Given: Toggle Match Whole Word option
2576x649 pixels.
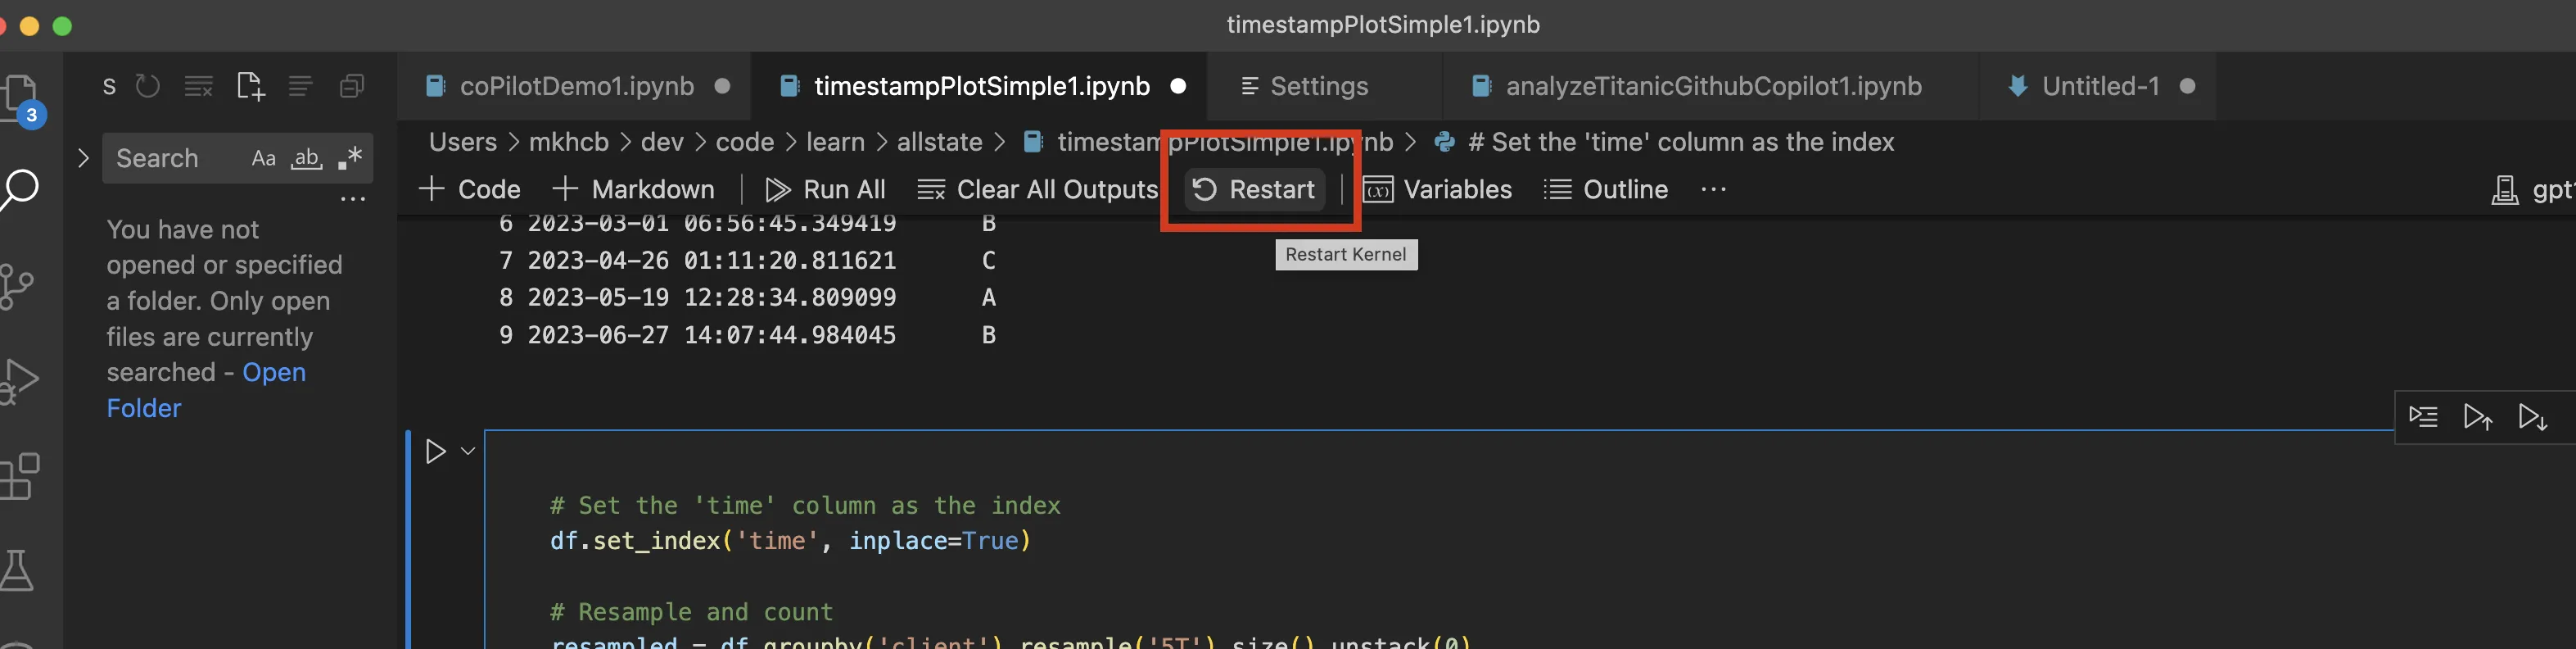Looking at the screenshot, I should tap(306, 158).
